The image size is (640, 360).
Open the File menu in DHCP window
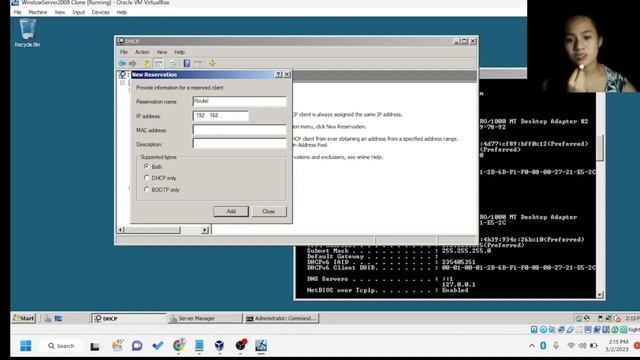pyautogui.click(x=124, y=52)
